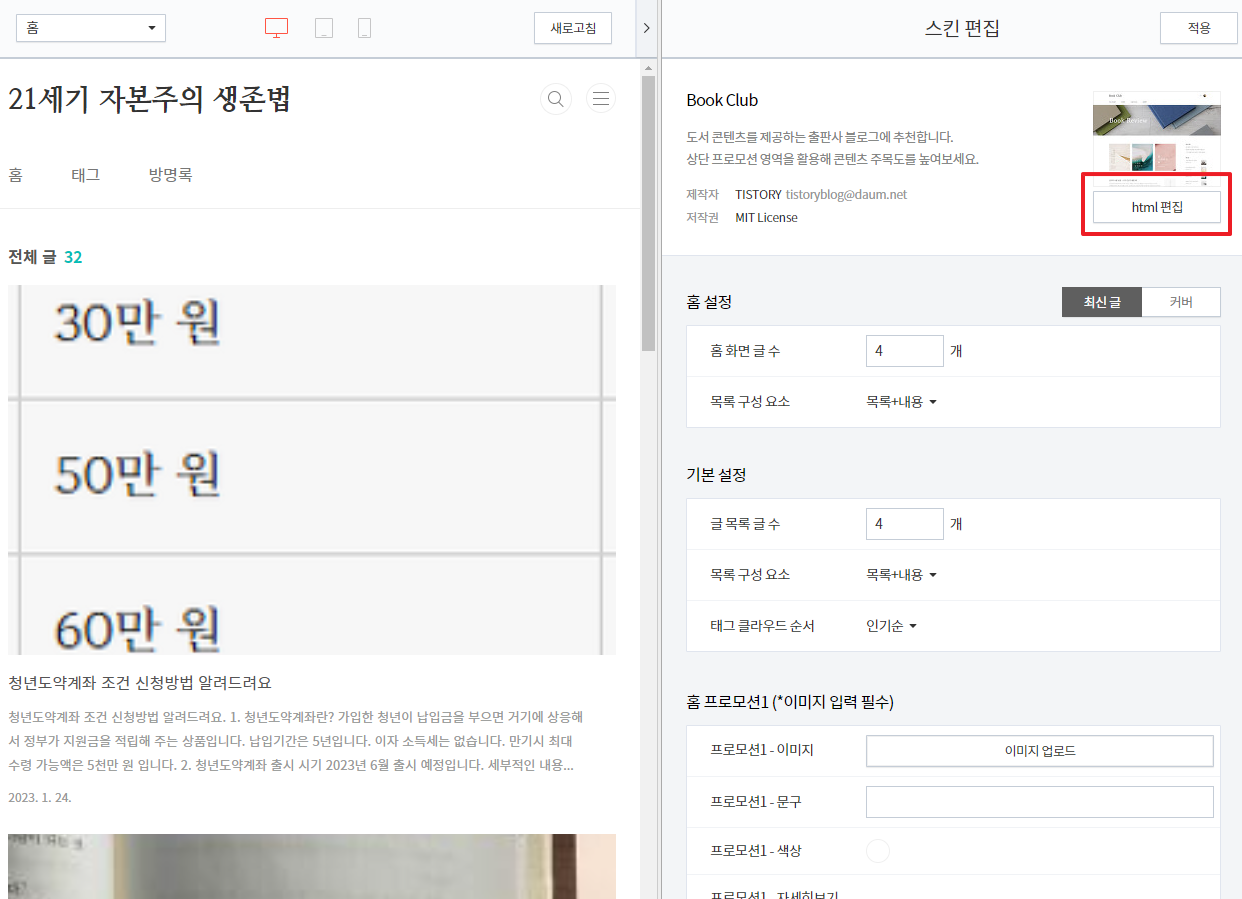Open the 홈 page selector dropdown
Viewport: 1242px width, 899px height.
tap(91, 28)
